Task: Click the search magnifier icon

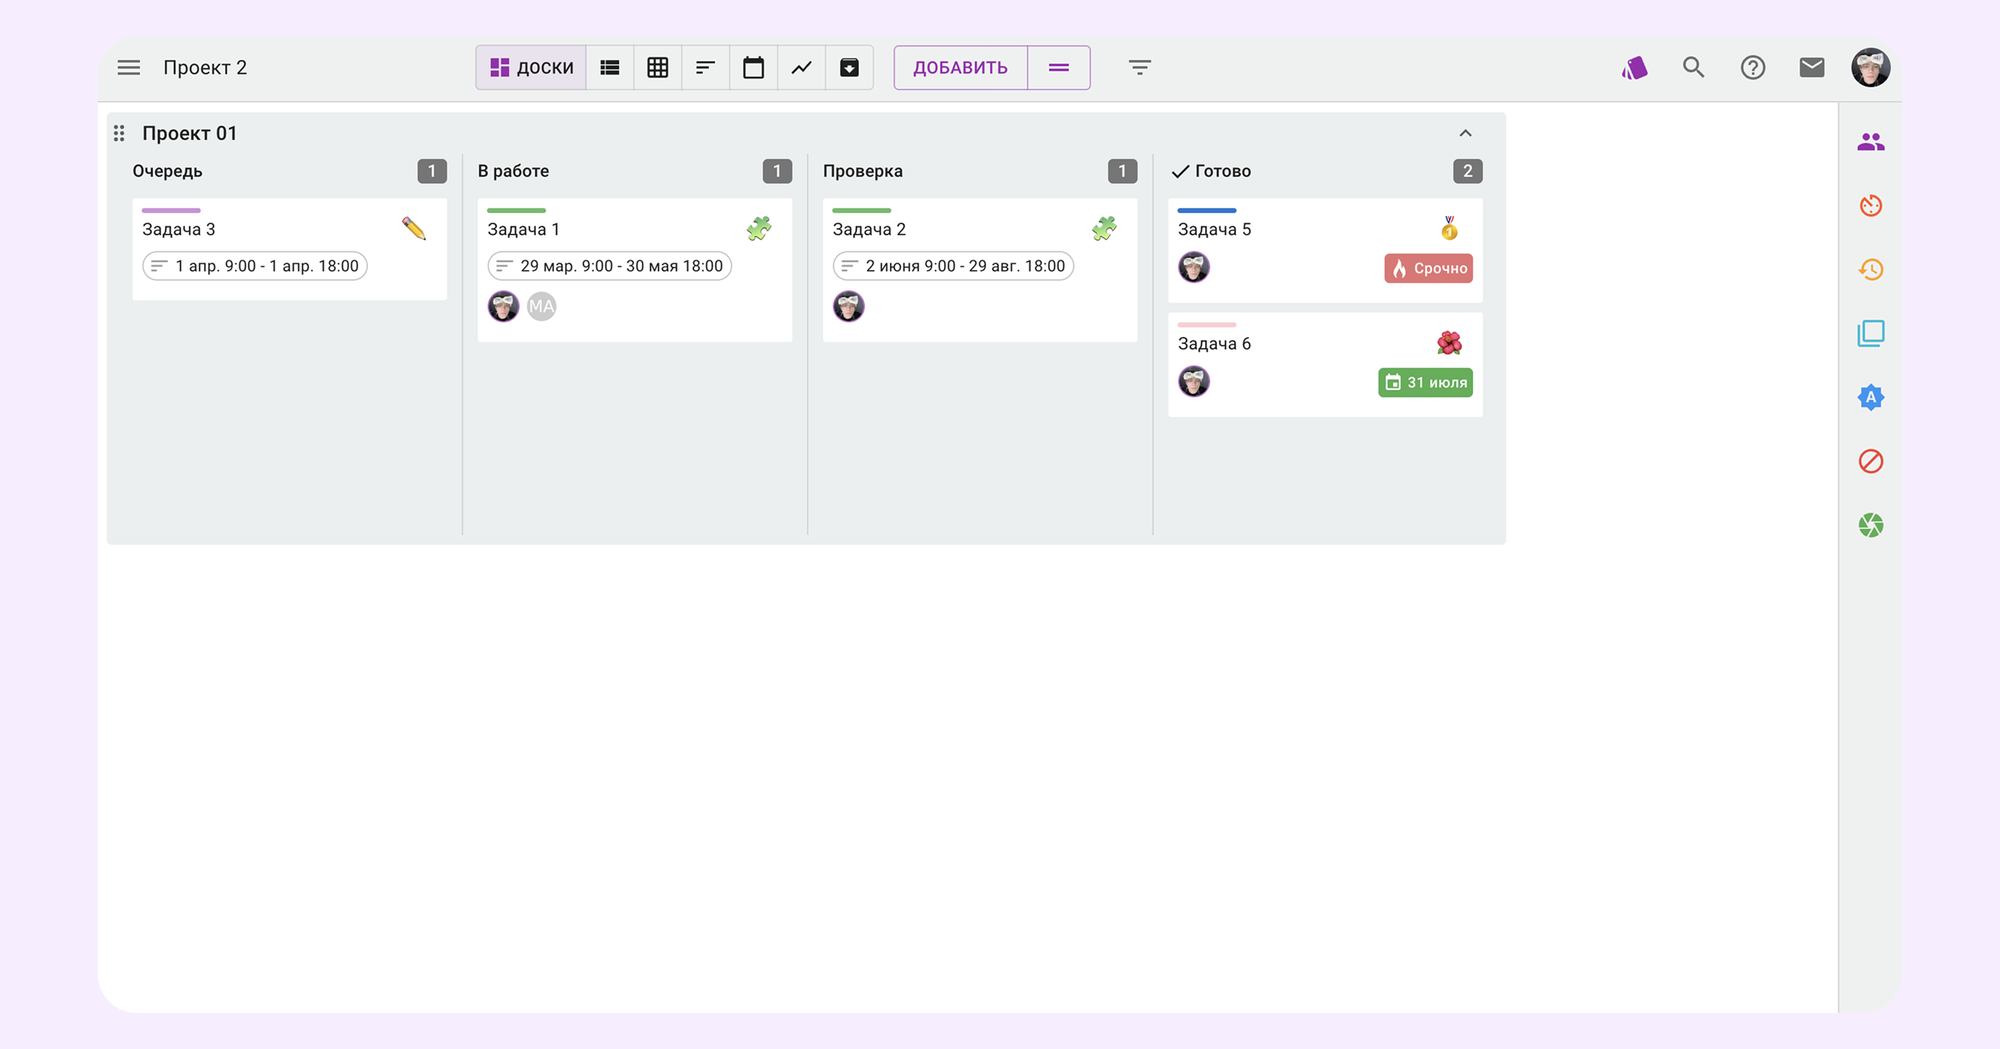Action: tap(1693, 68)
